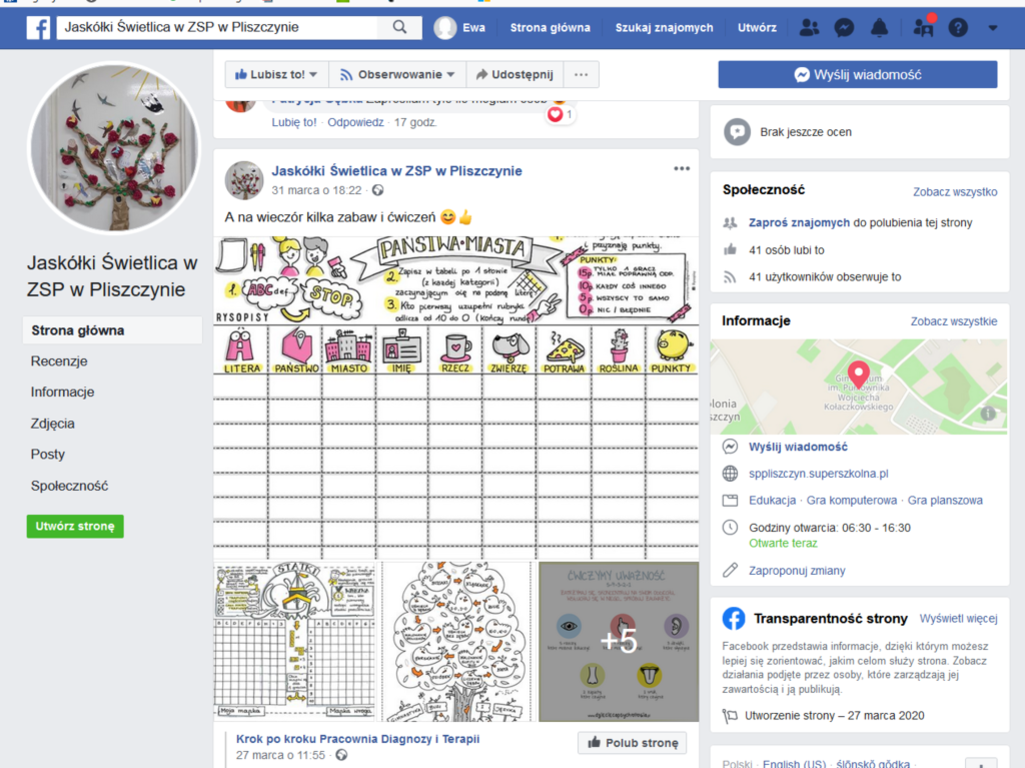Click Zobacz wszystkie in Informacje section
Image resolution: width=1025 pixels, height=768 pixels.
[954, 322]
